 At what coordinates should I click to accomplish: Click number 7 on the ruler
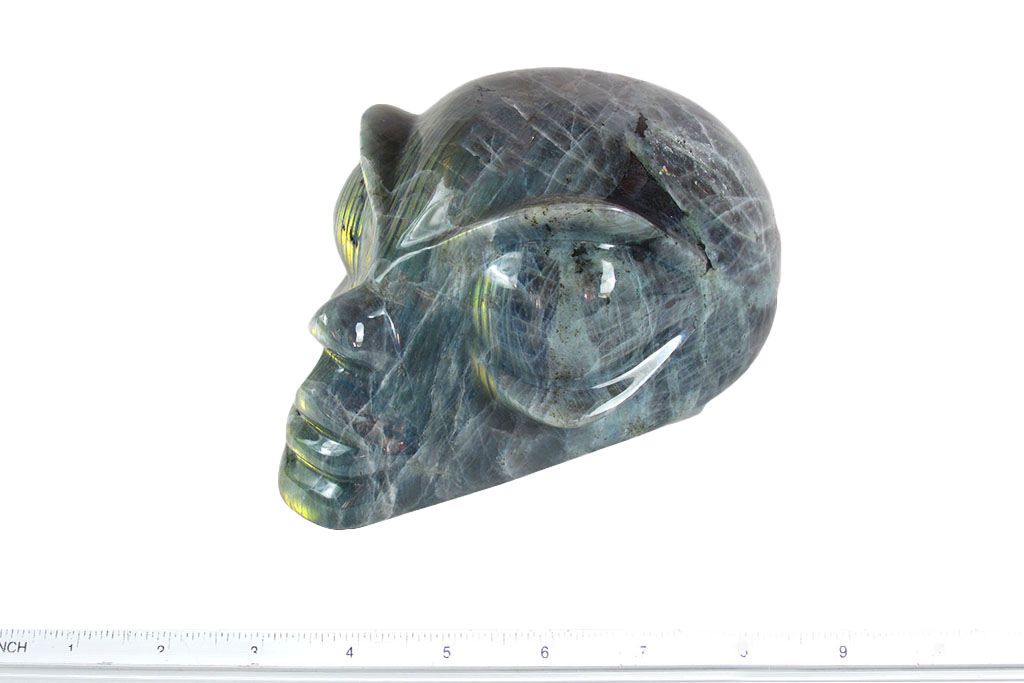tap(643, 652)
